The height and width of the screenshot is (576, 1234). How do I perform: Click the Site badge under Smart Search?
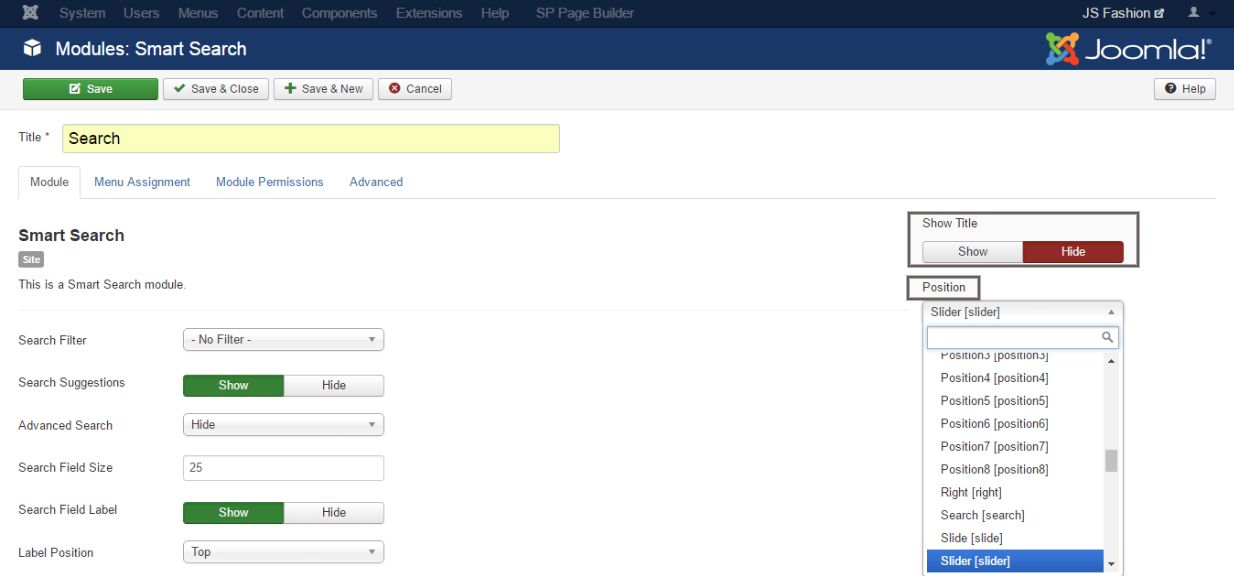tap(31, 260)
